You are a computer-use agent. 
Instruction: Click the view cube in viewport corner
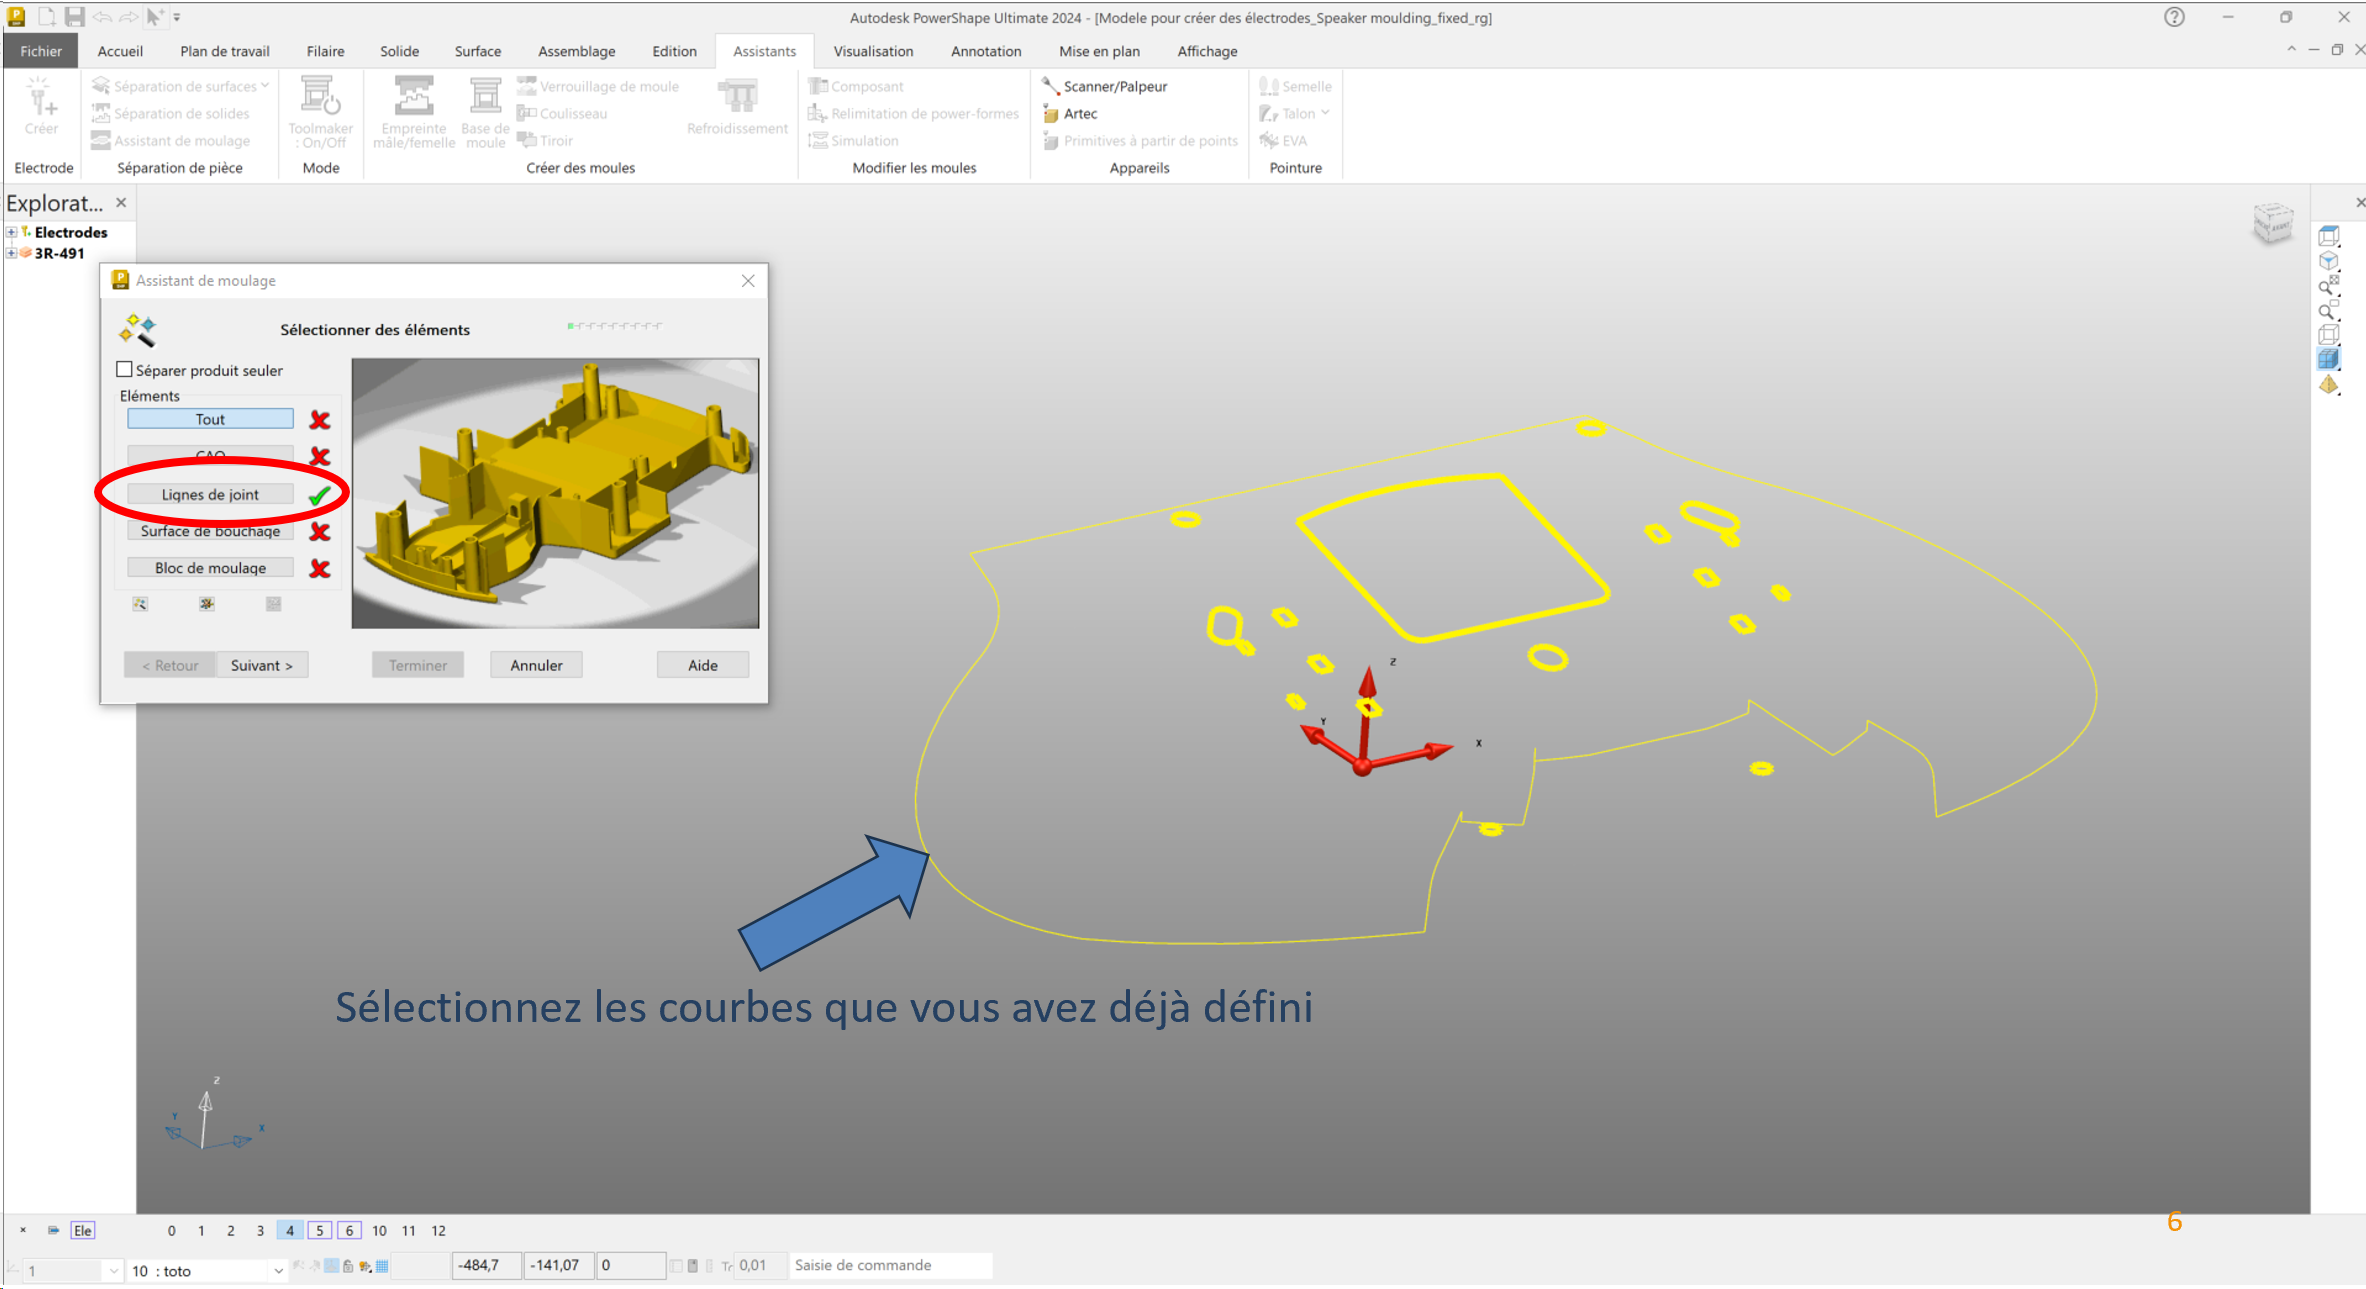2272,222
